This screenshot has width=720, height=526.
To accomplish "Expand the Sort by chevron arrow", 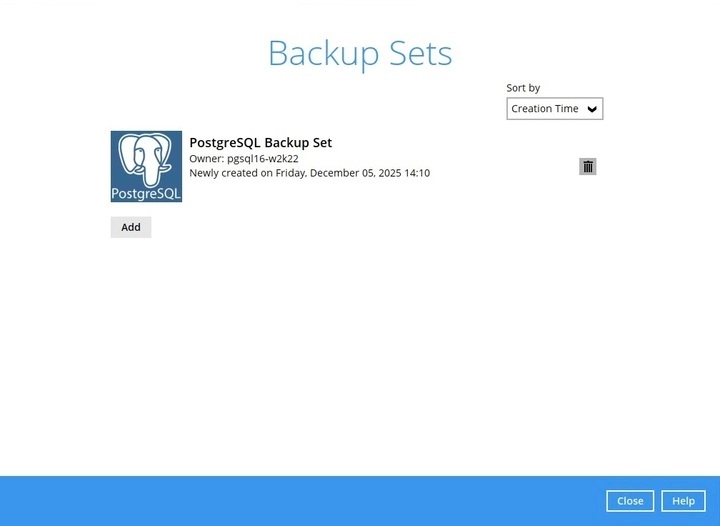I will 592,109.
